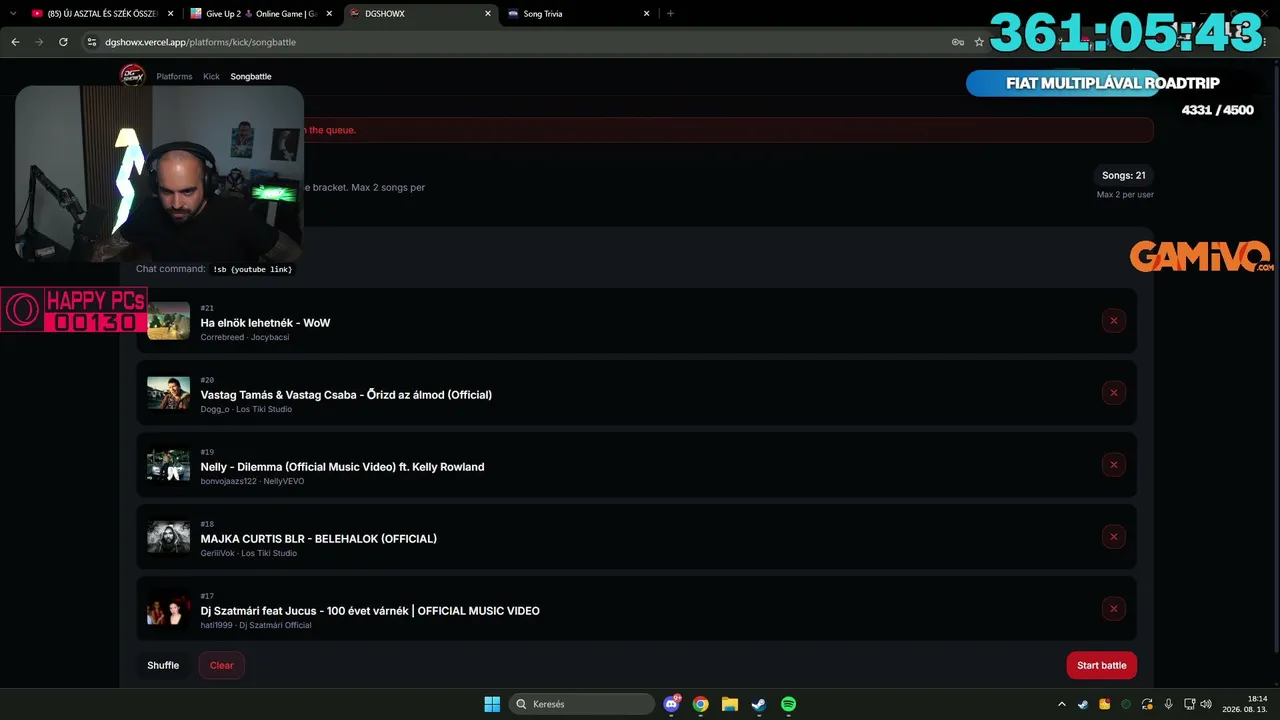1280x720 pixels.
Task: Close the DGSHOWX tab
Action: (x=488, y=14)
